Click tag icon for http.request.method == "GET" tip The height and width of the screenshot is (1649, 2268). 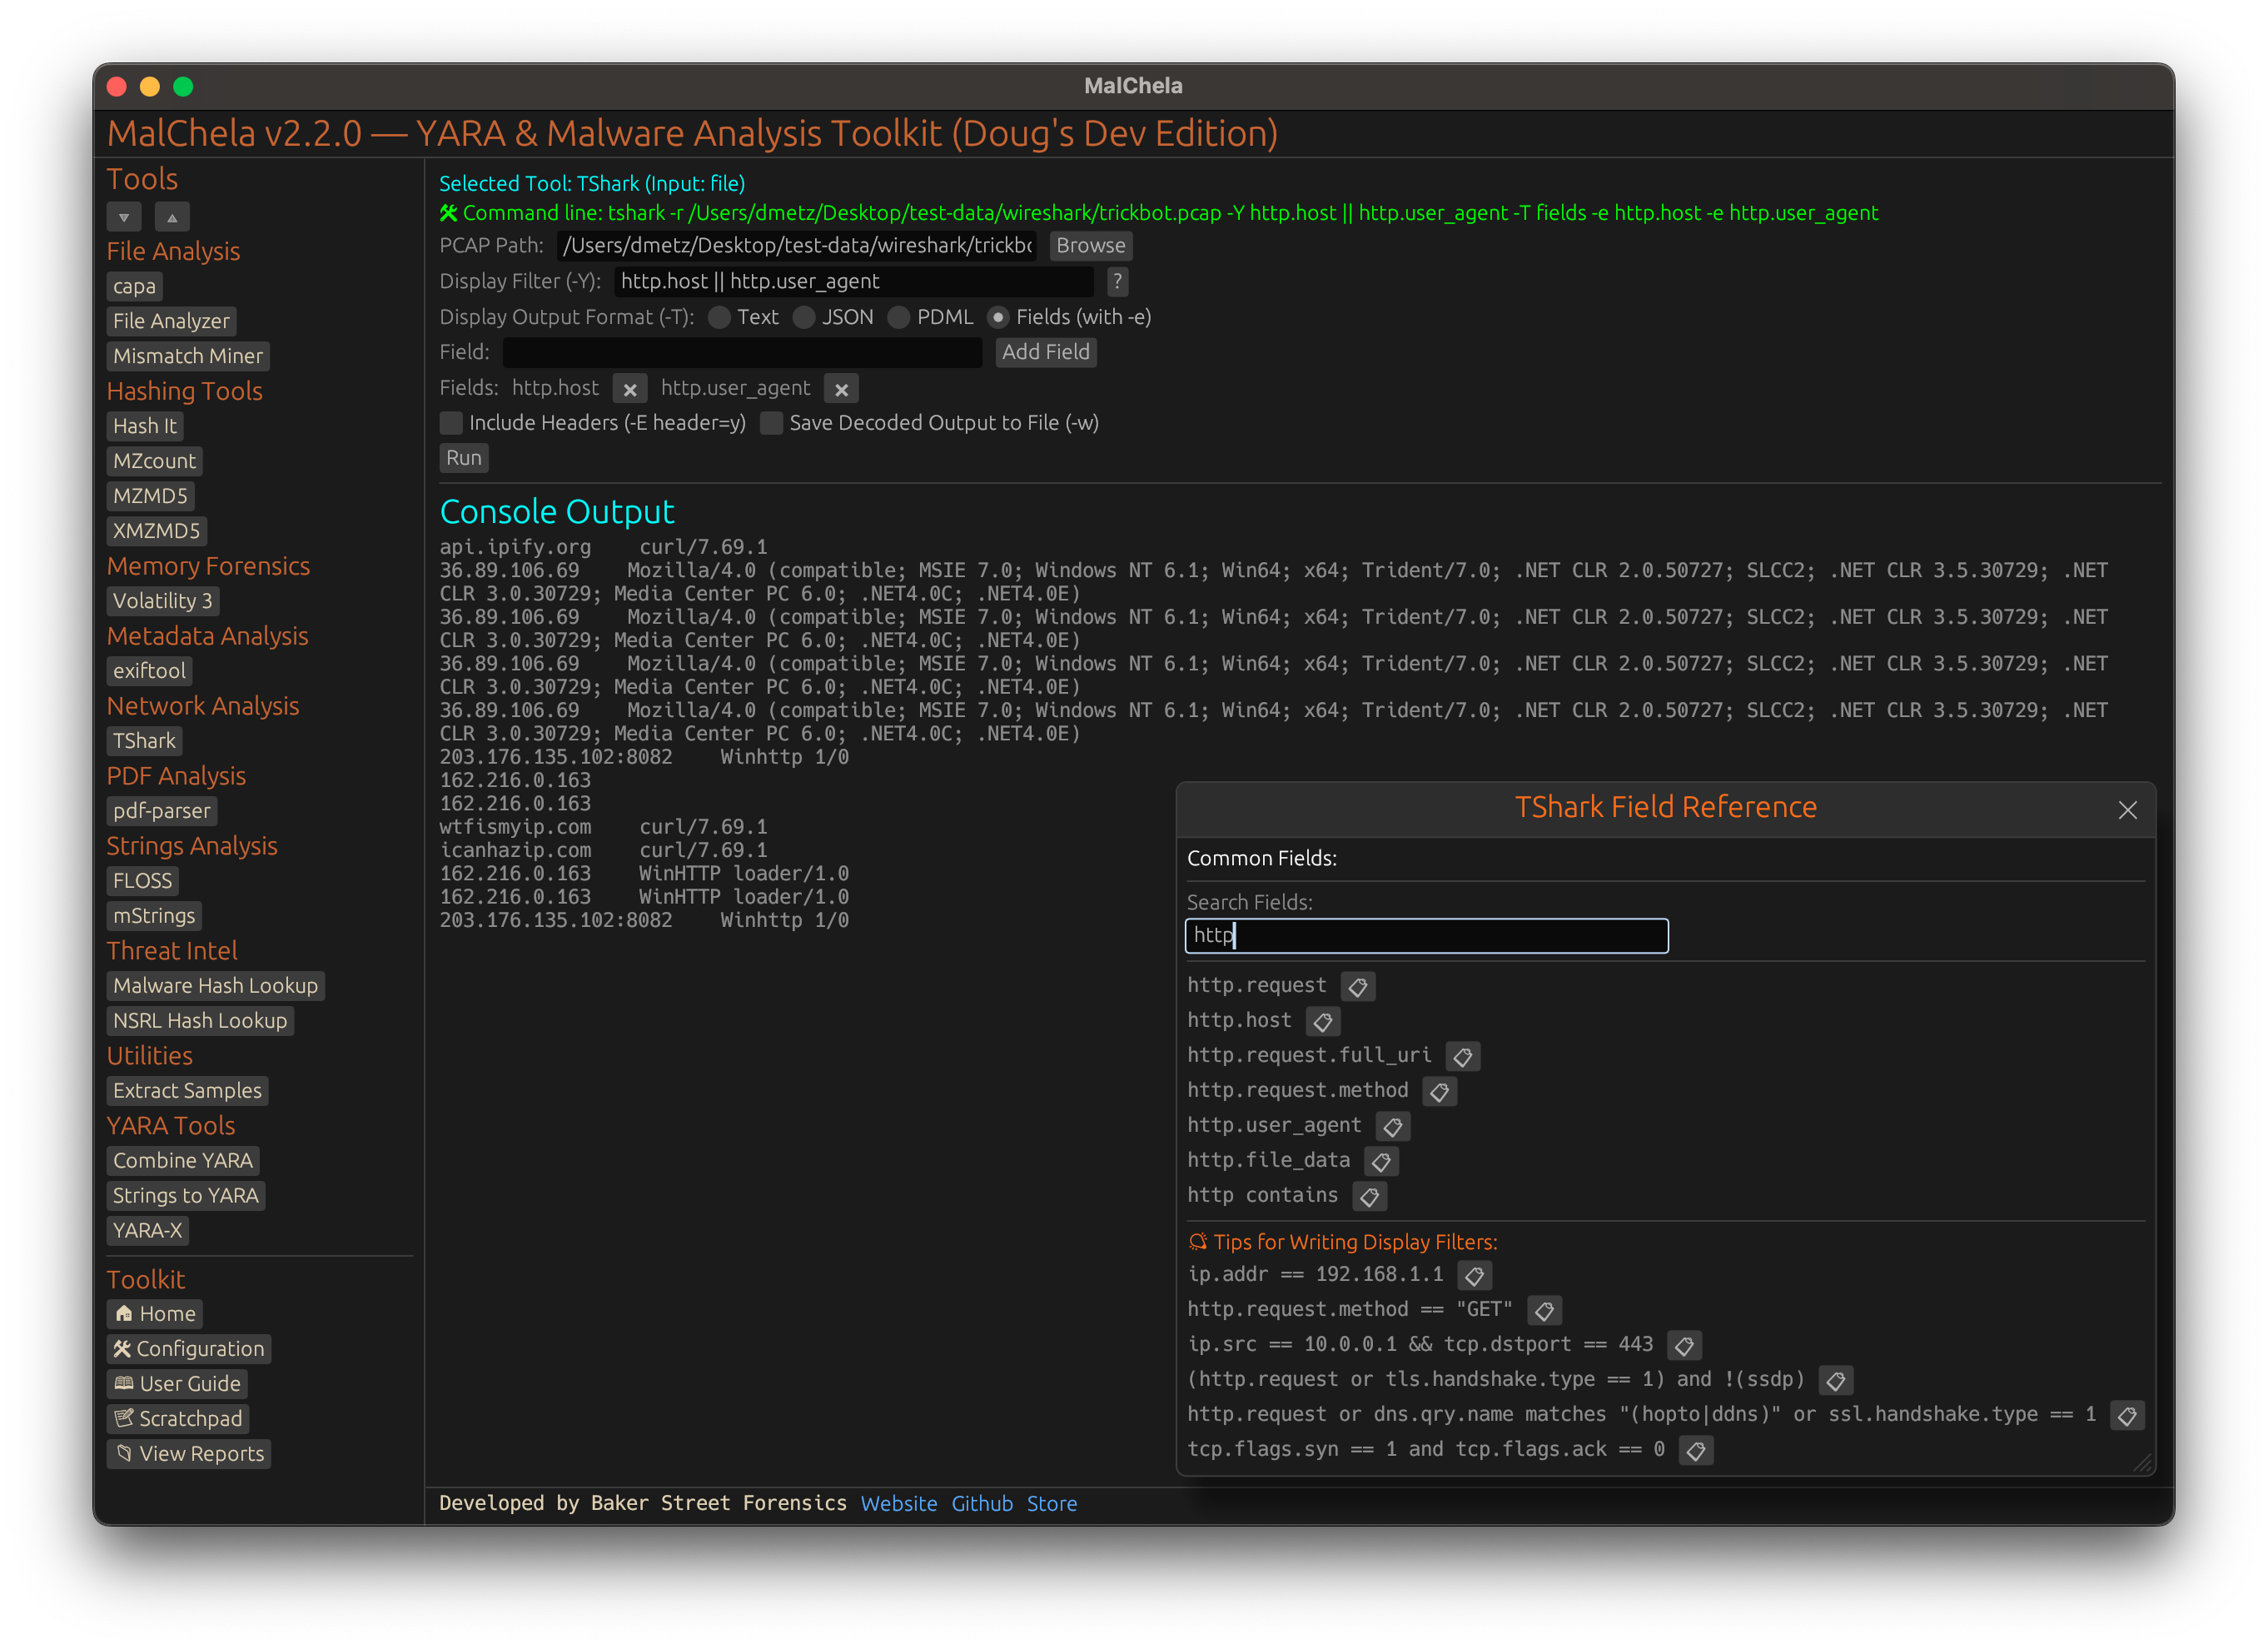[1544, 1310]
